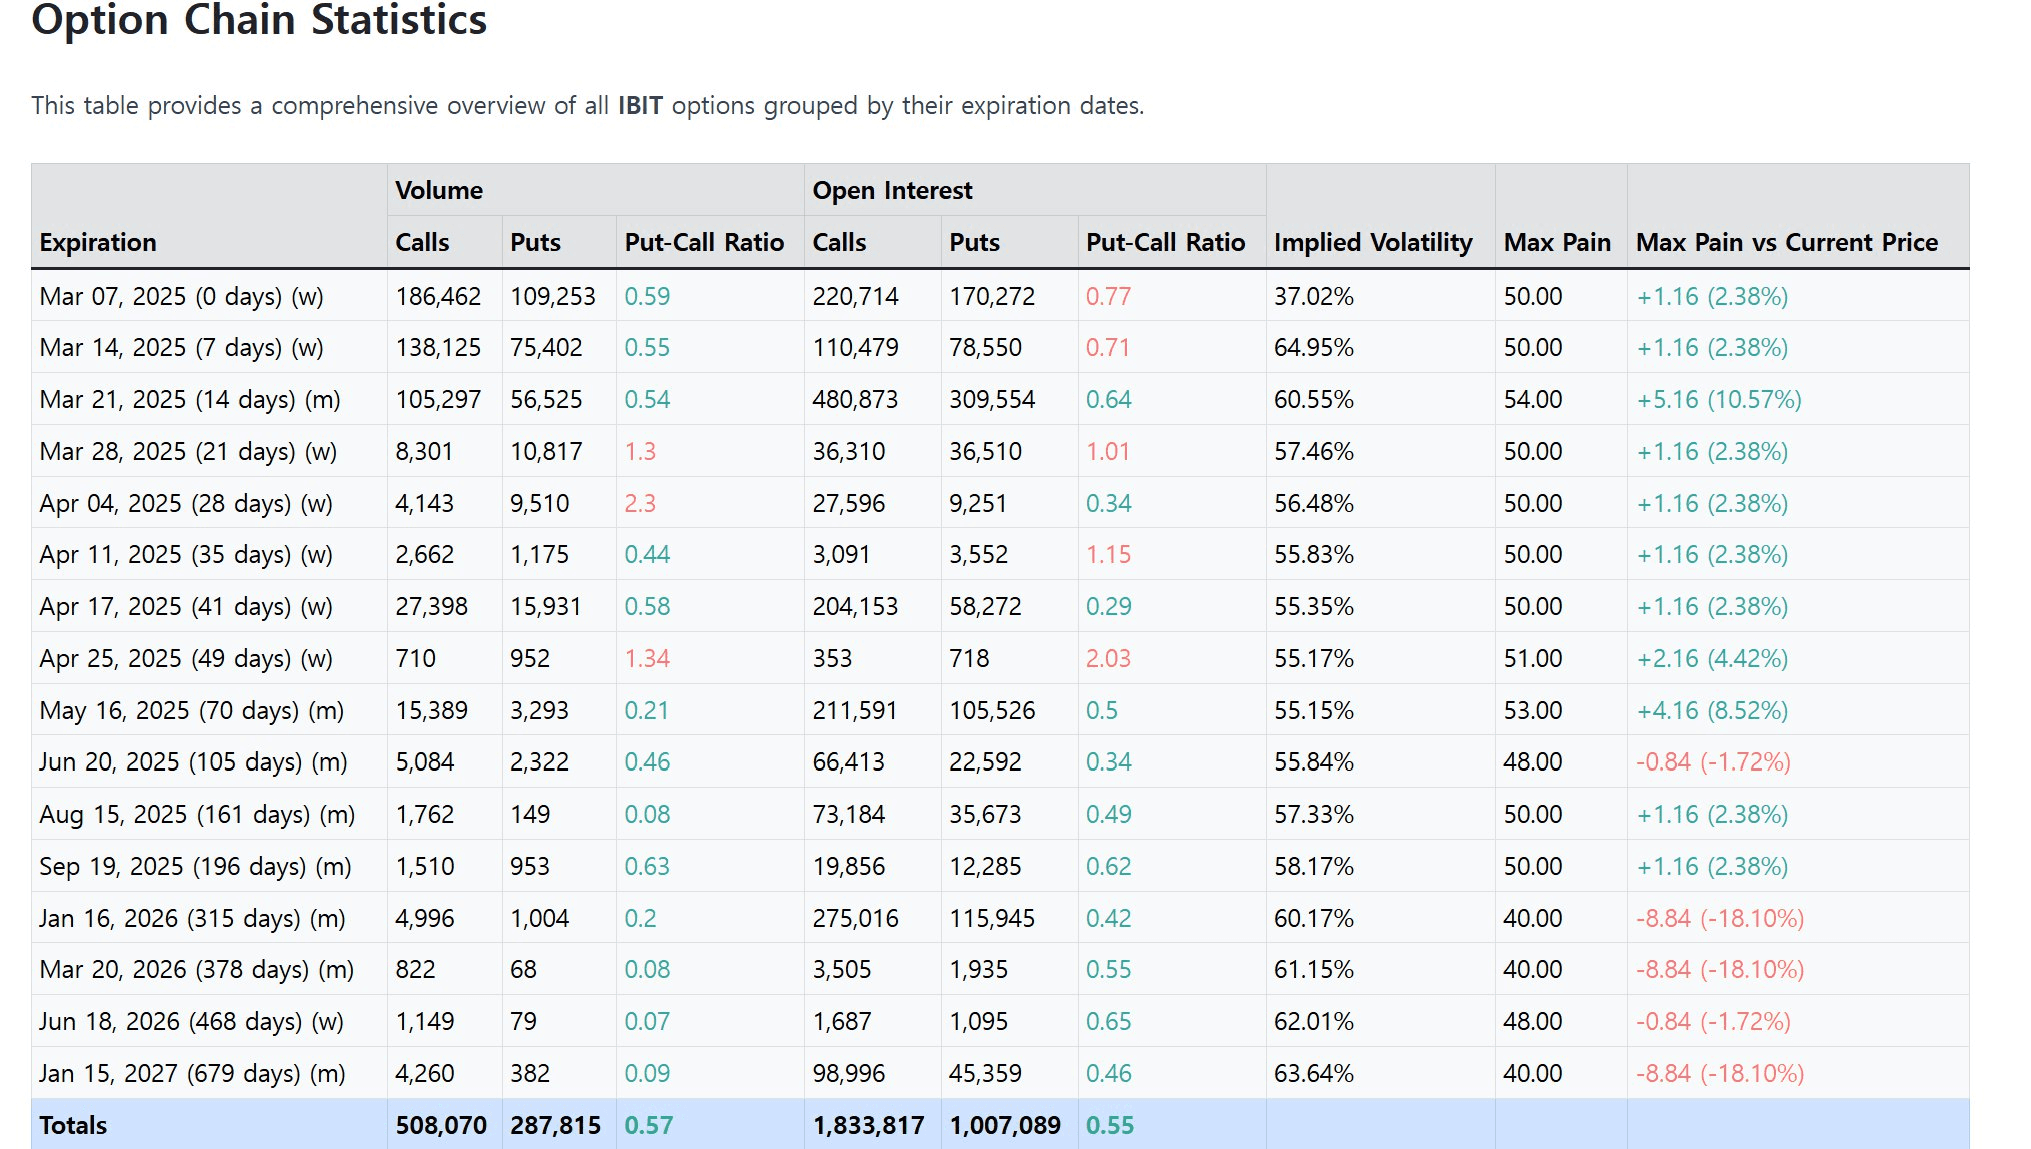Select the Aug 15, 2025 (161 days) expiration

(198, 814)
